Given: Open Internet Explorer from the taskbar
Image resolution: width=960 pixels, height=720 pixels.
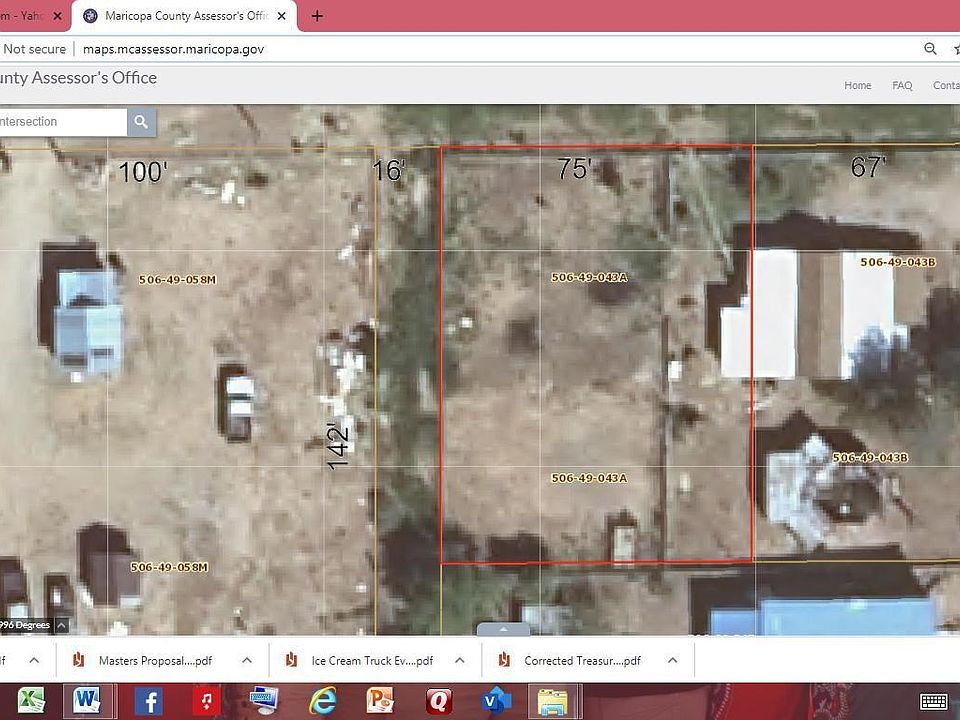Looking at the screenshot, I should tap(322, 700).
